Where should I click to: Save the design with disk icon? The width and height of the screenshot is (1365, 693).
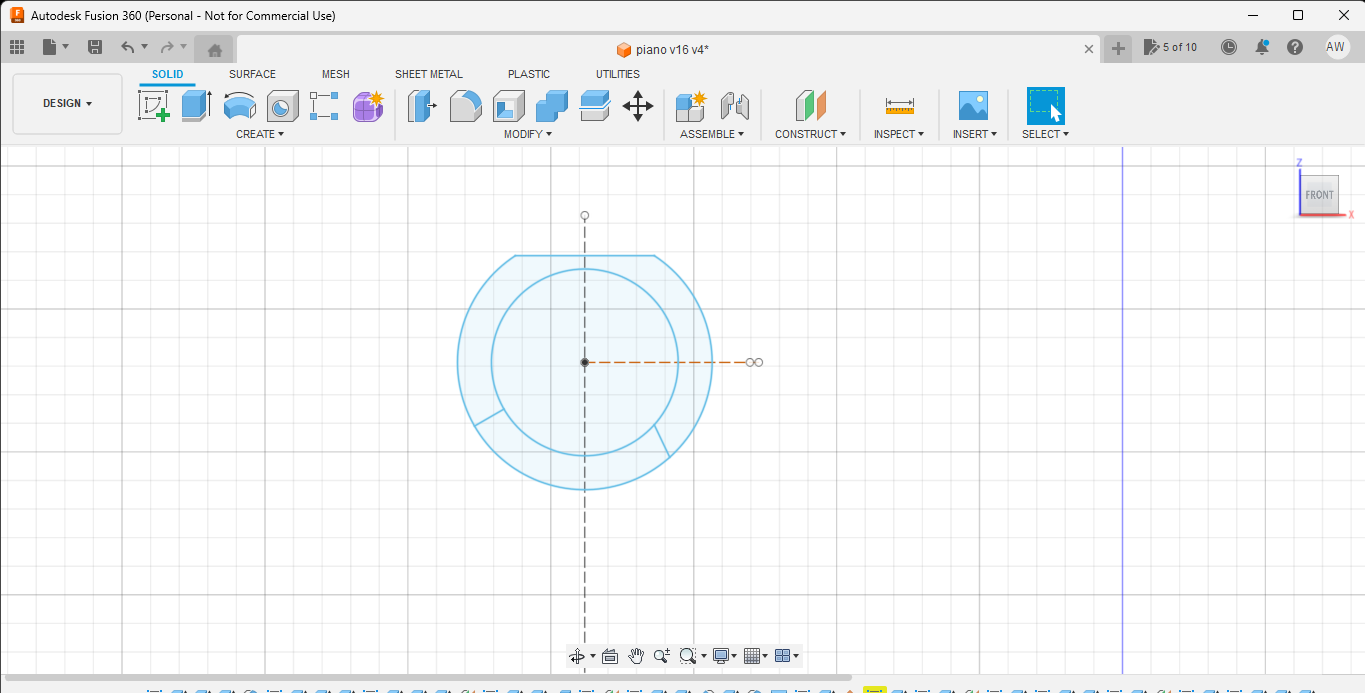click(95, 47)
